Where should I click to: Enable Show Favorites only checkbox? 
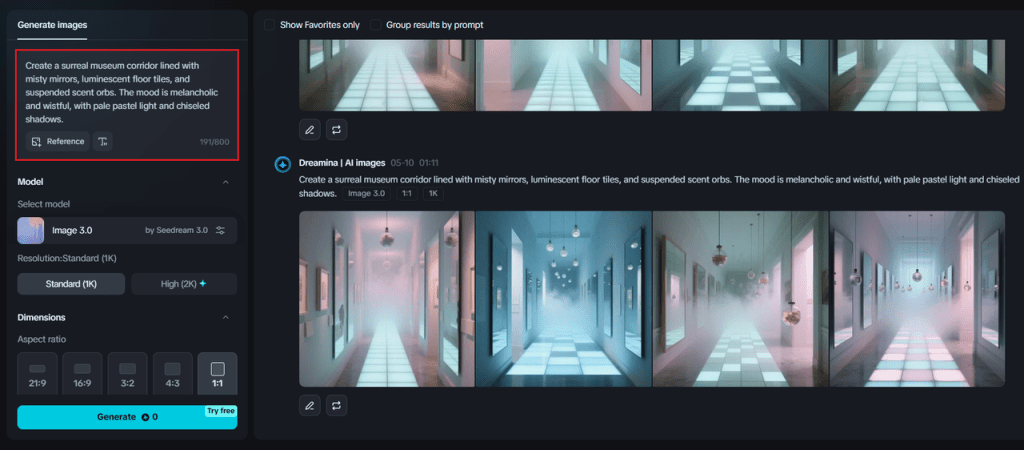pos(270,24)
